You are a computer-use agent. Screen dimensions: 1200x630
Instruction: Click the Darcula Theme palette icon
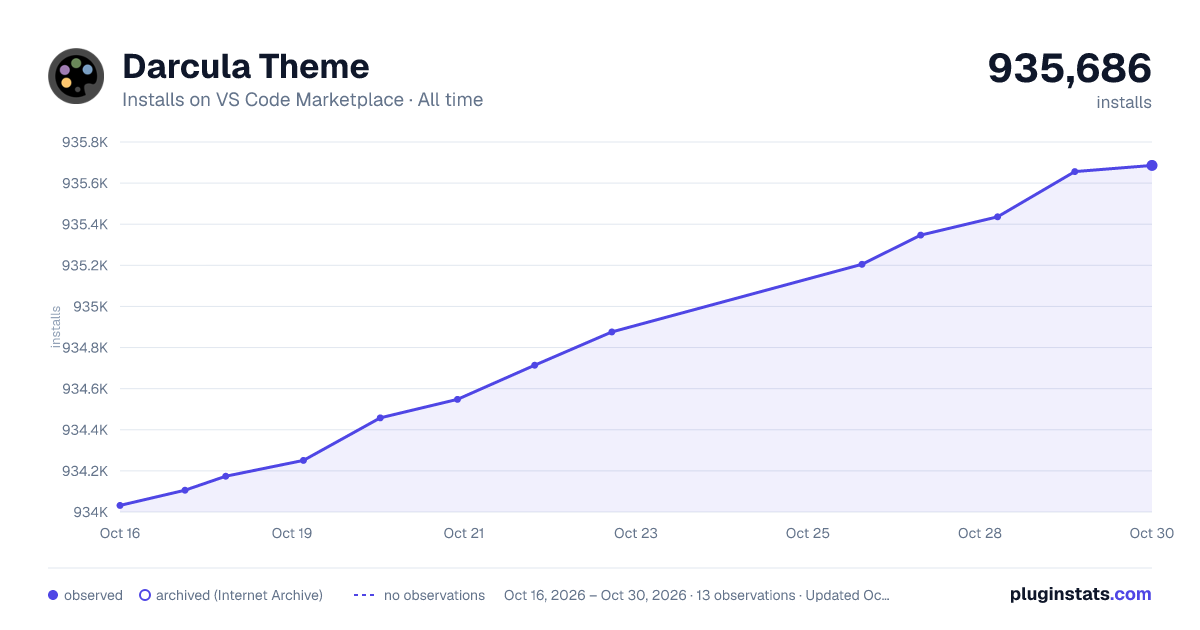click(76, 76)
